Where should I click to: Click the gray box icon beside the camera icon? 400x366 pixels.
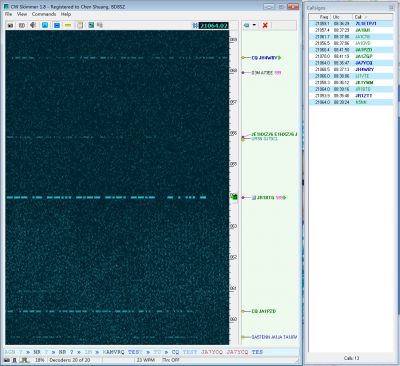point(22,25)
